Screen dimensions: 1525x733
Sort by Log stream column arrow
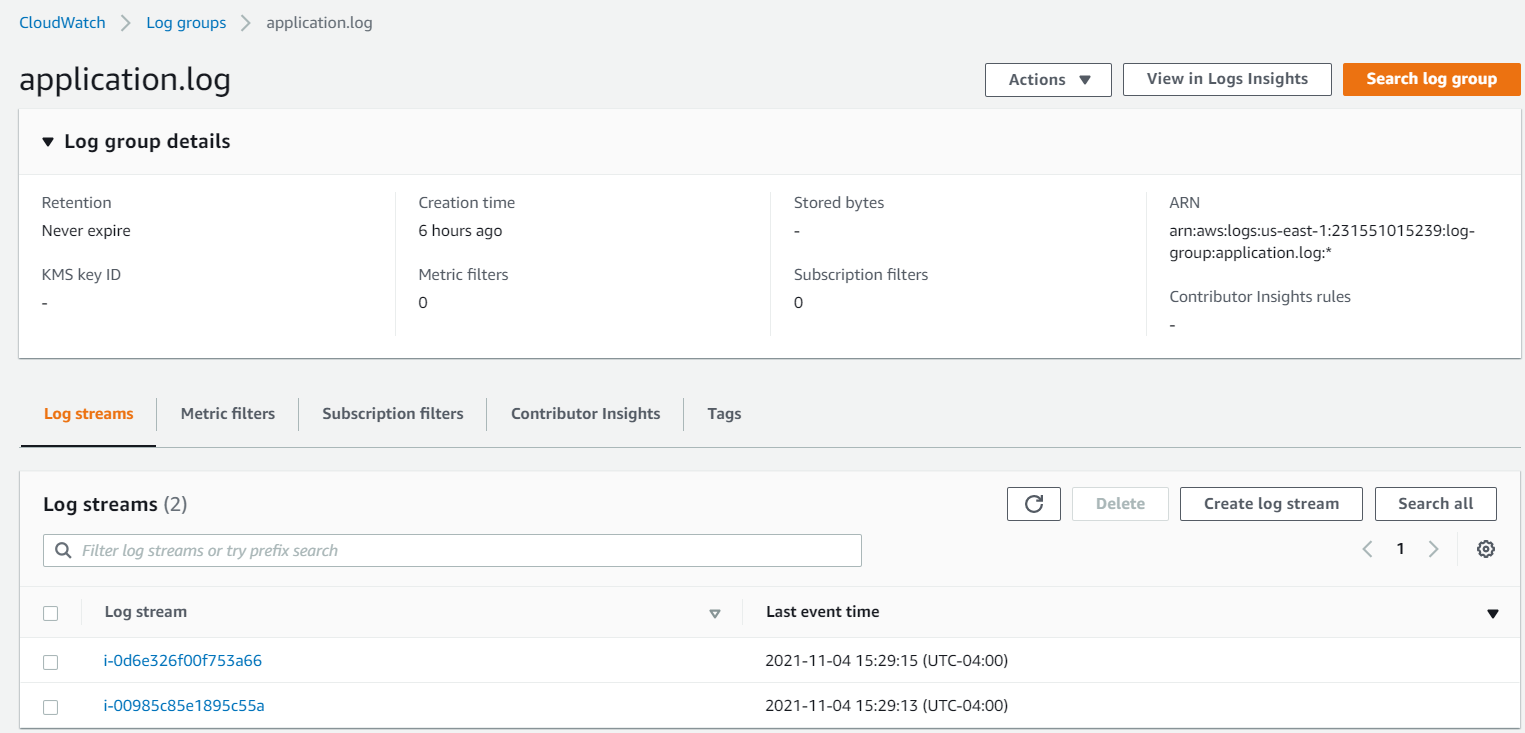pos(715,613)
